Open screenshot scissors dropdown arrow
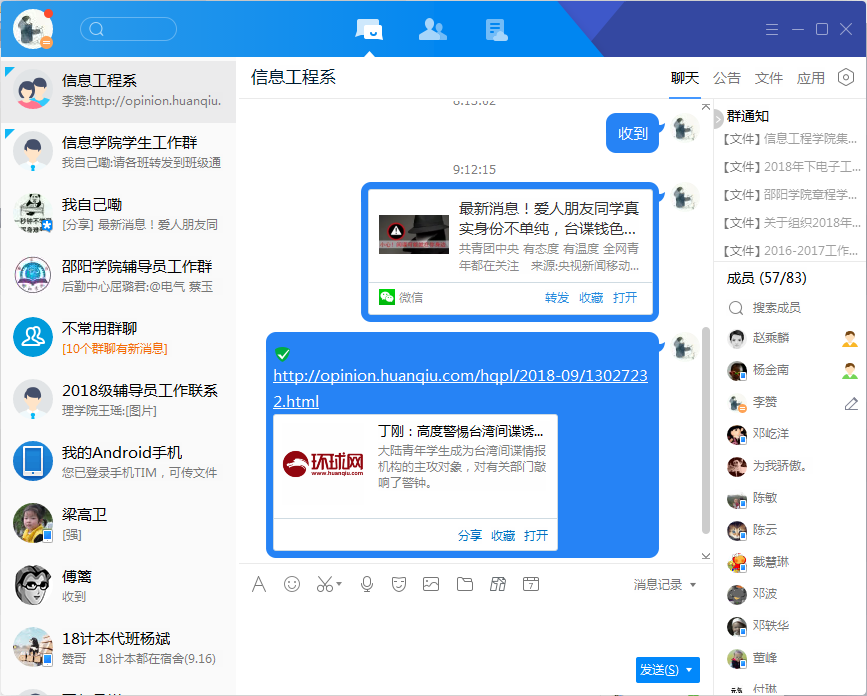867x696 pixels. pyautogui.click(x=339, y=584)
